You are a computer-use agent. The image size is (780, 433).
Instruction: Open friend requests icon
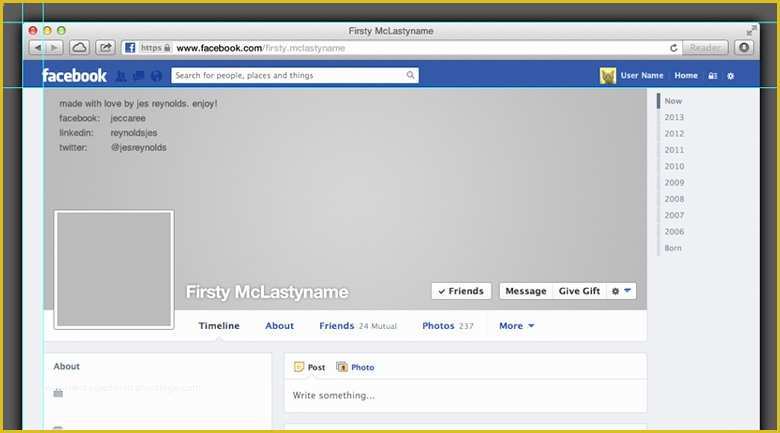tap(121, 76)
